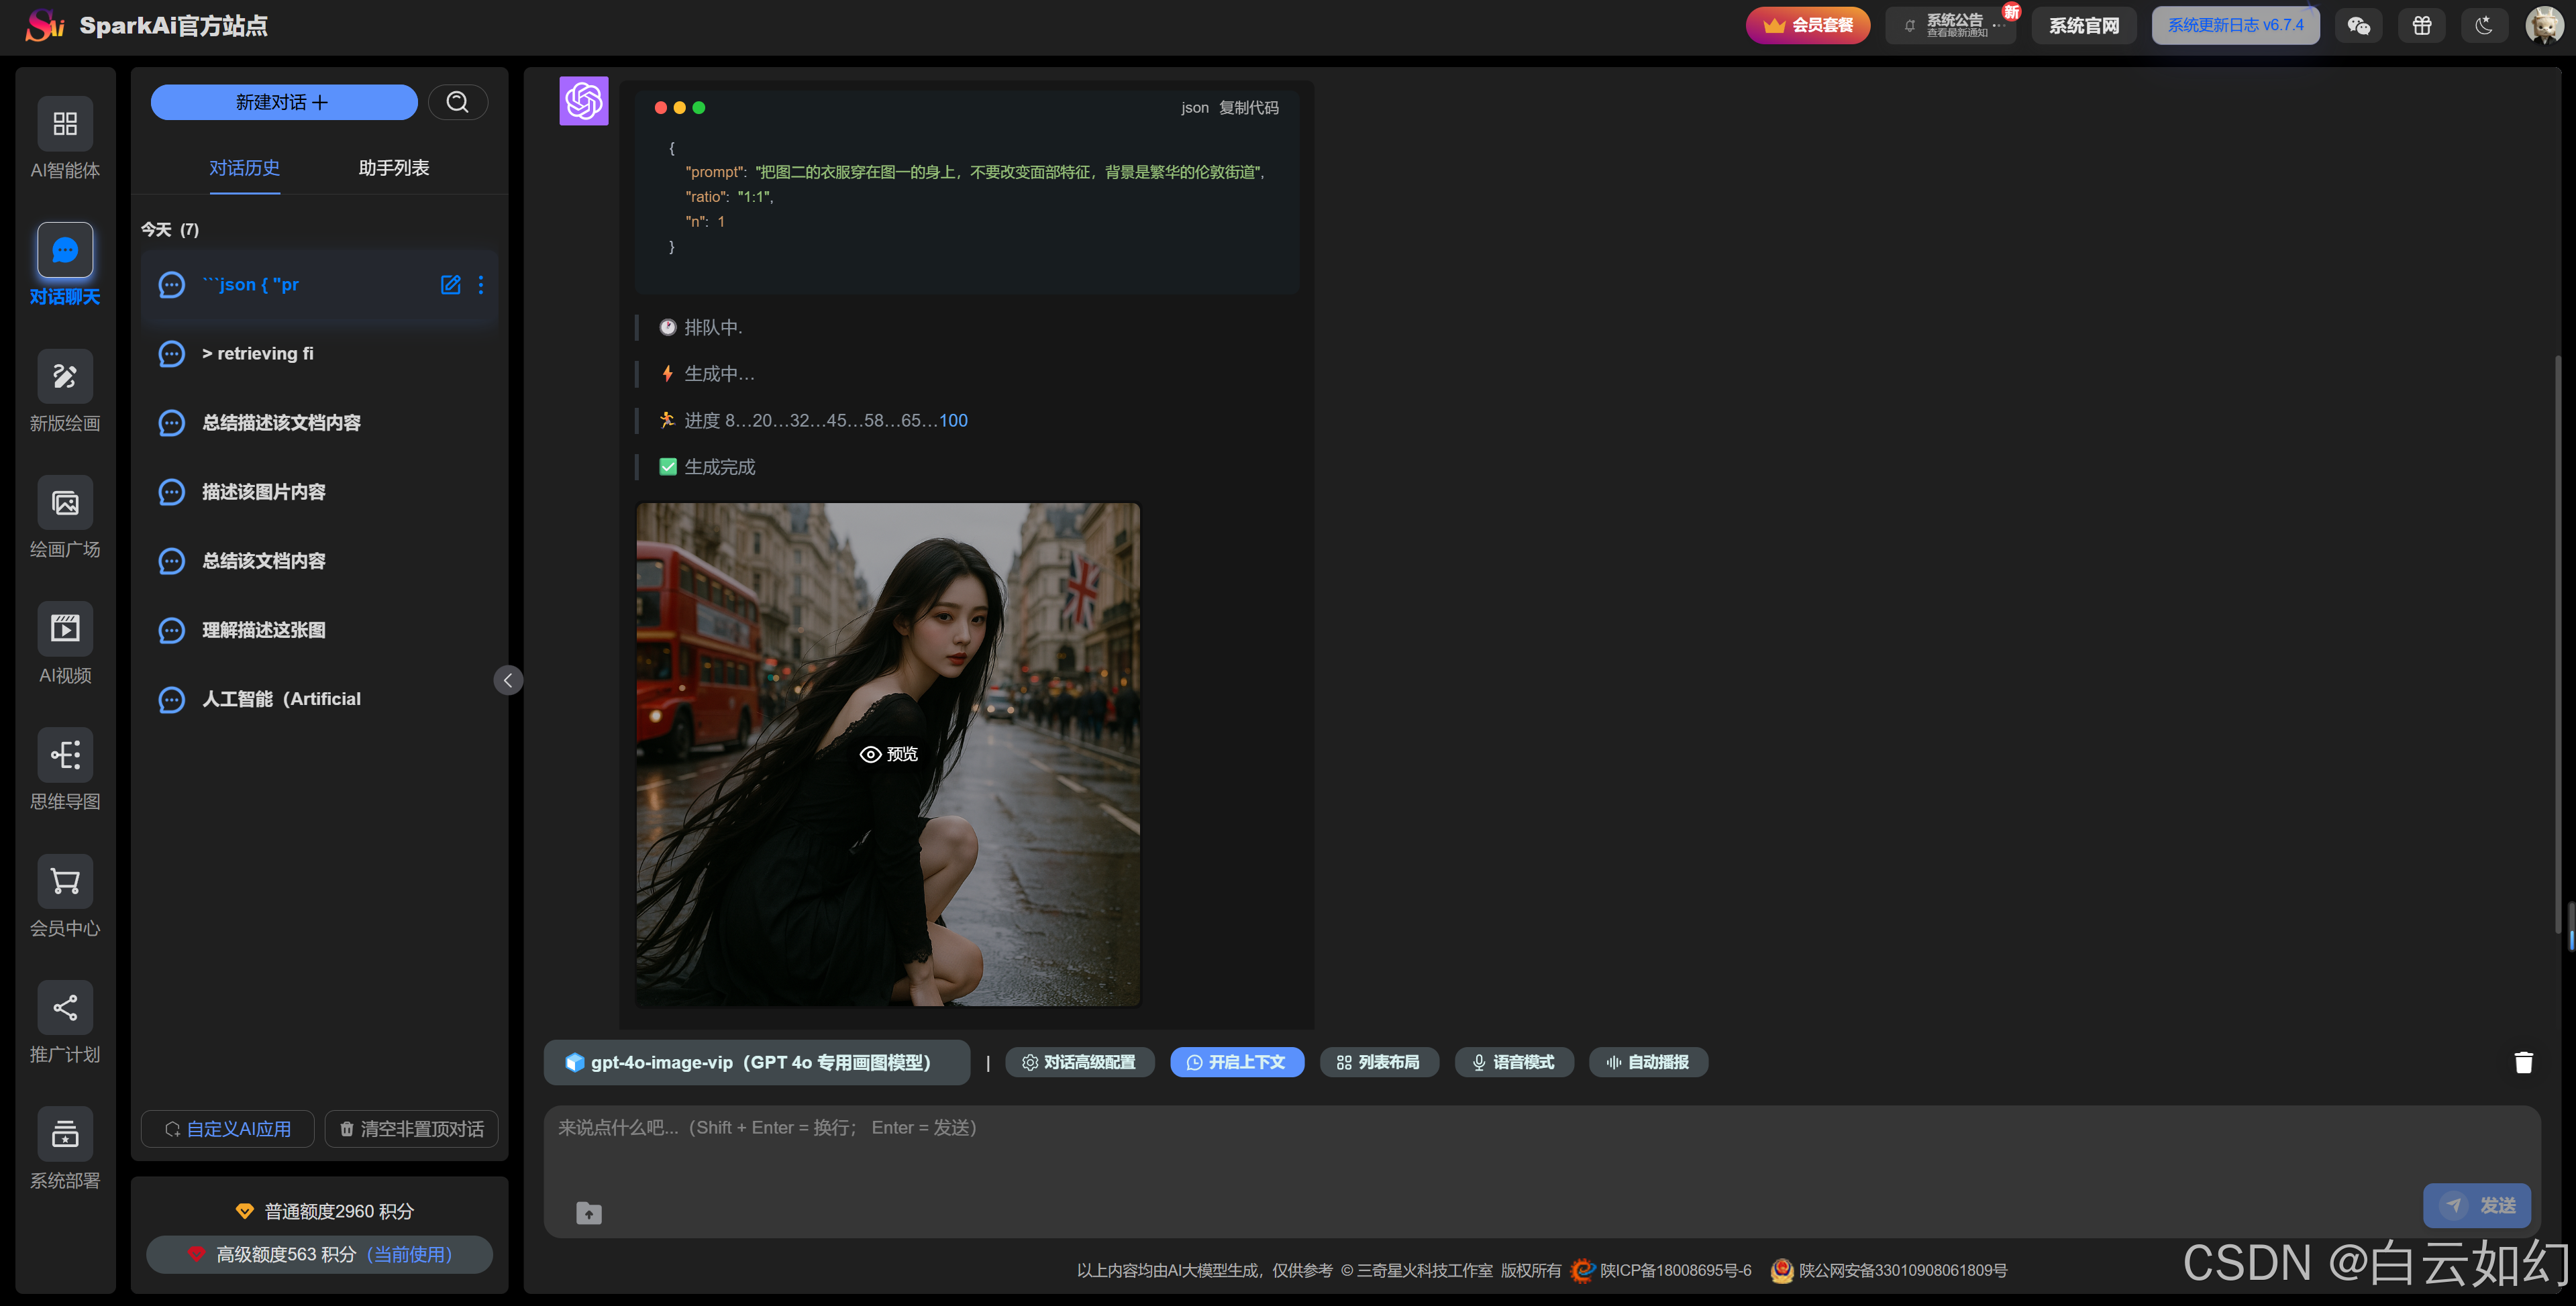Screen dimensions: 2576x1306
Task: Switch to the 助手列表 tab
Action: click(x=394, y=168)
